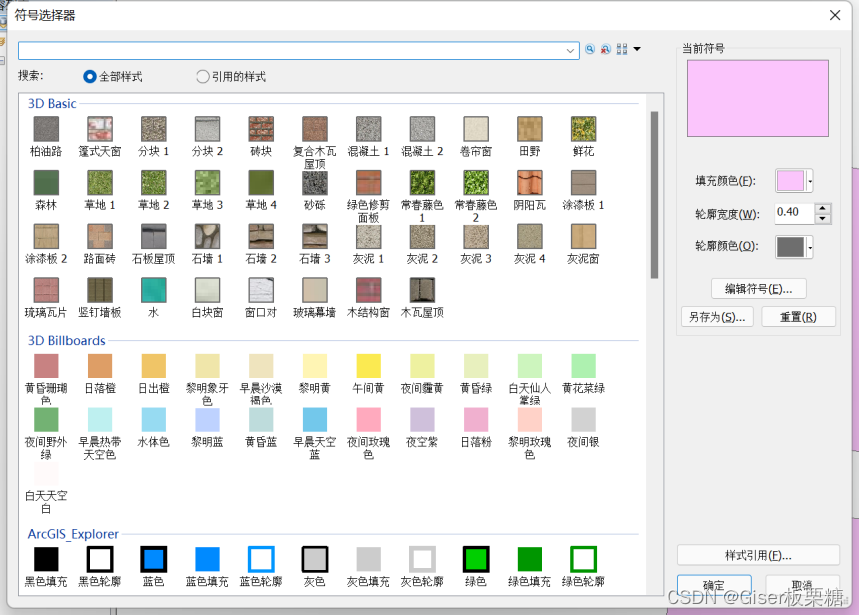Increase 轮廓宽度 with up arrow
Screen dimensions: 859x616
click(823, 208)
